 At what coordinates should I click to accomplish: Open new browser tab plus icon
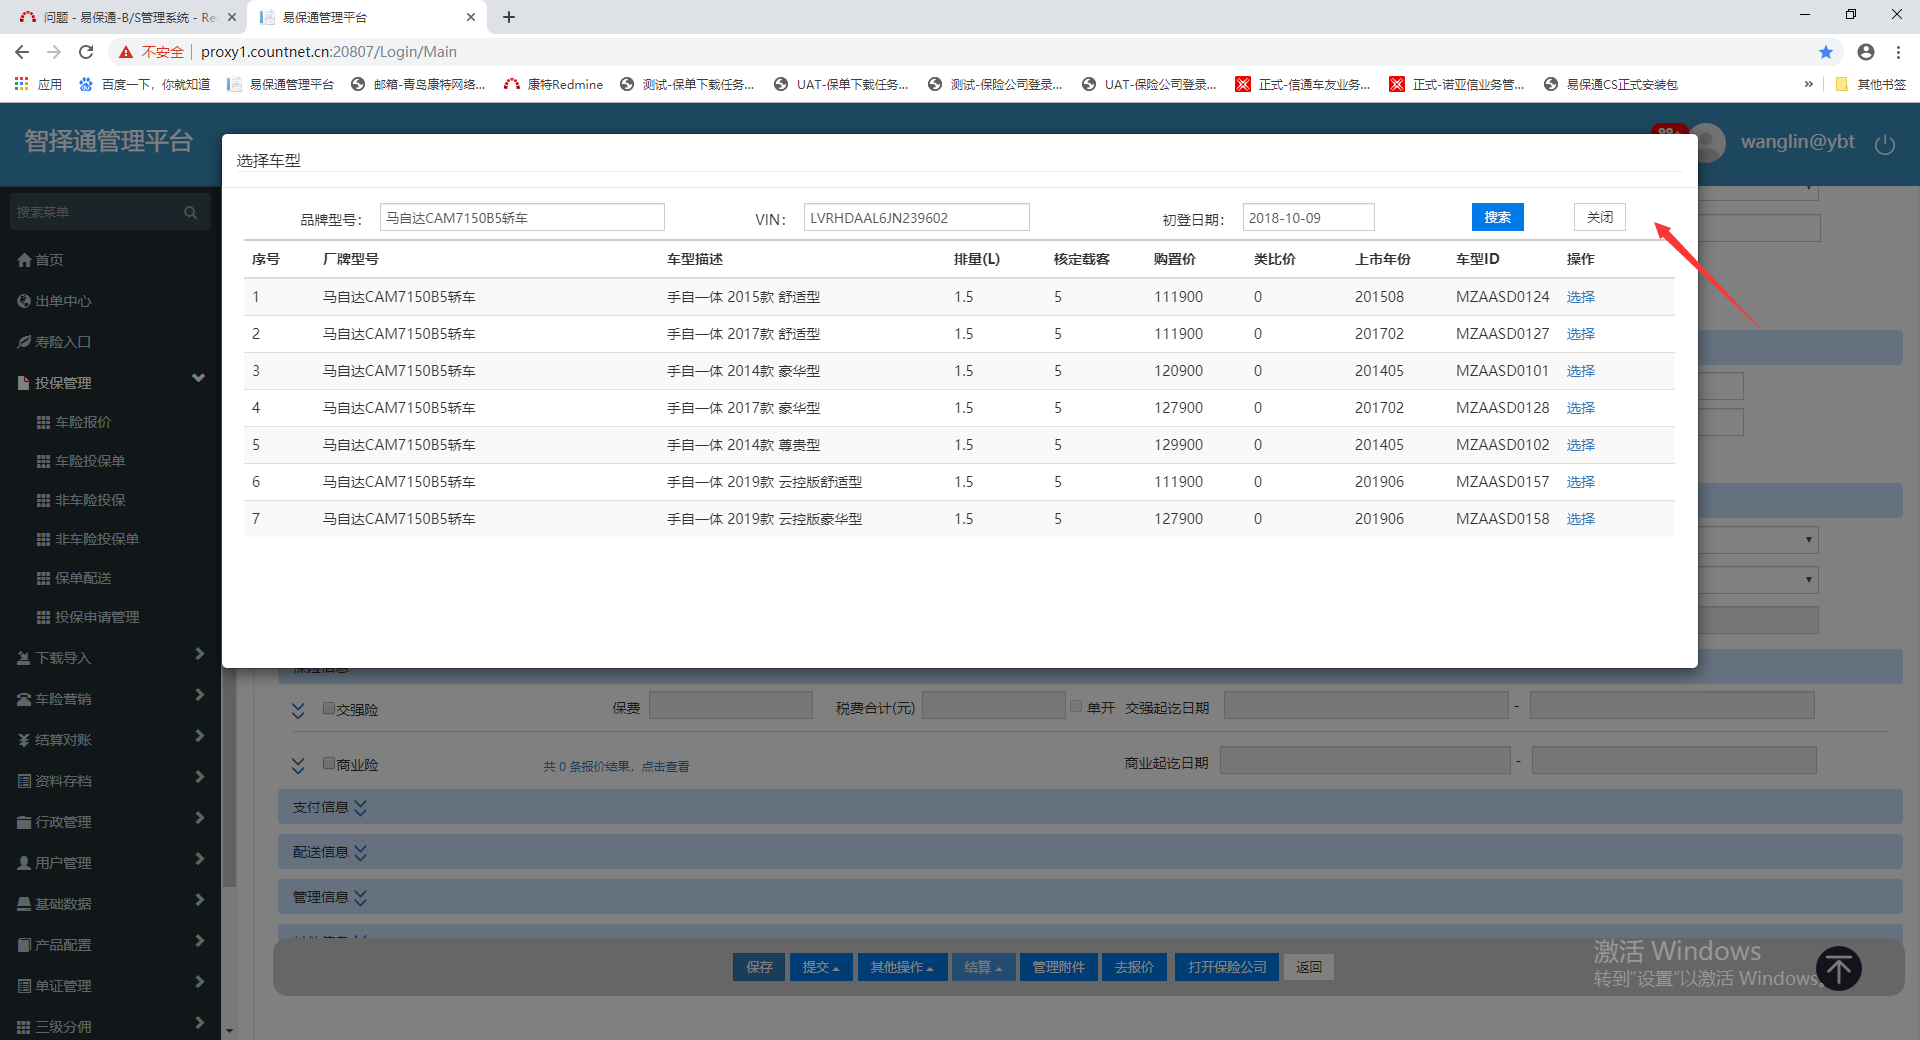pyautogui.click(x=509, y=17)
